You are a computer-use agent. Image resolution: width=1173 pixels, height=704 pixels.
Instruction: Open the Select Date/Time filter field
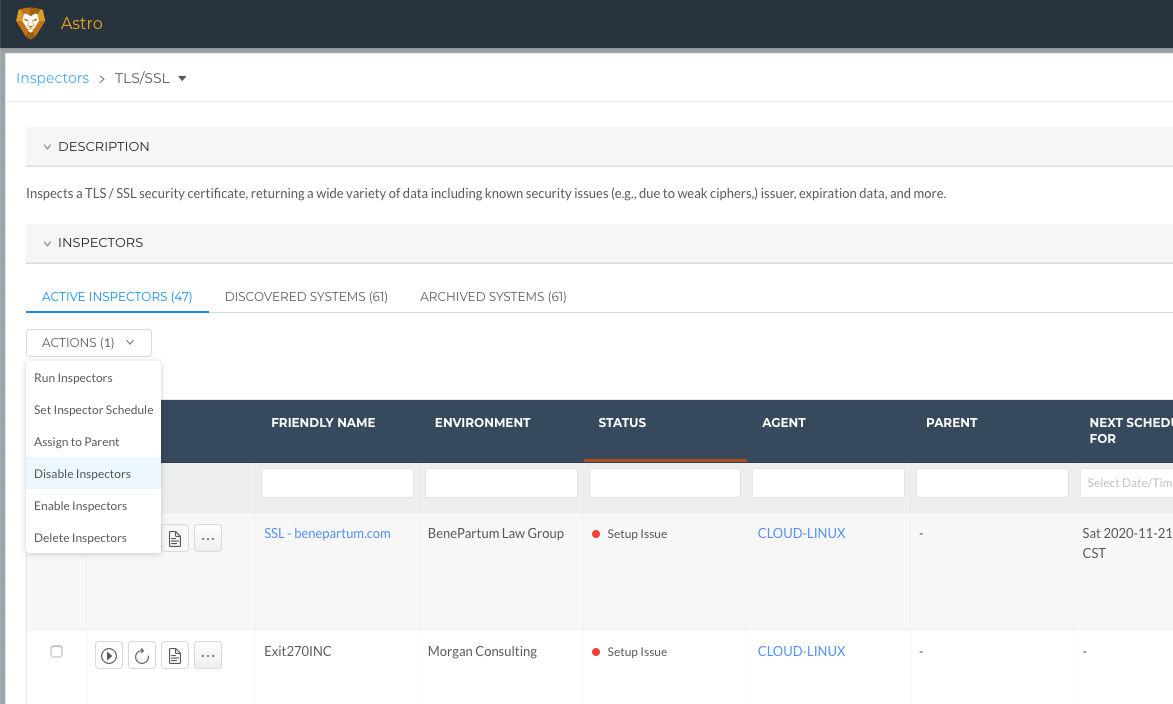point(1127,483)
